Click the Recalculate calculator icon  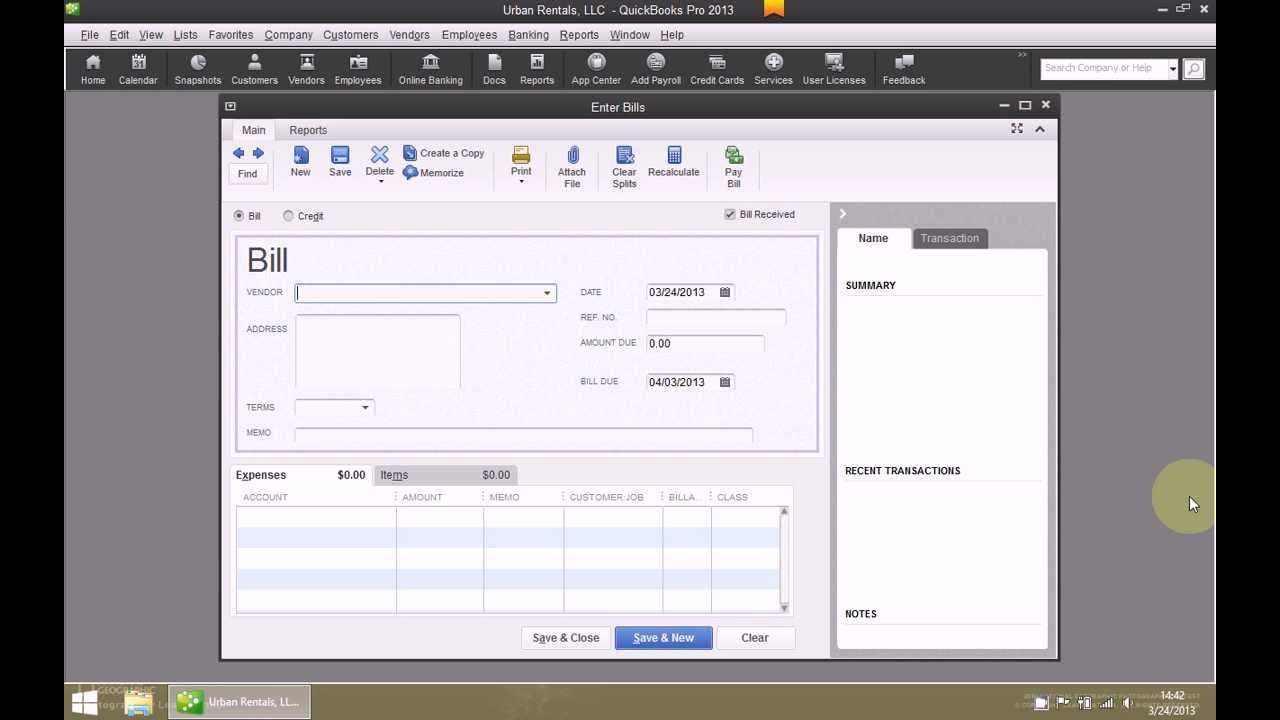pyautogui.click(x=673, y=161)
